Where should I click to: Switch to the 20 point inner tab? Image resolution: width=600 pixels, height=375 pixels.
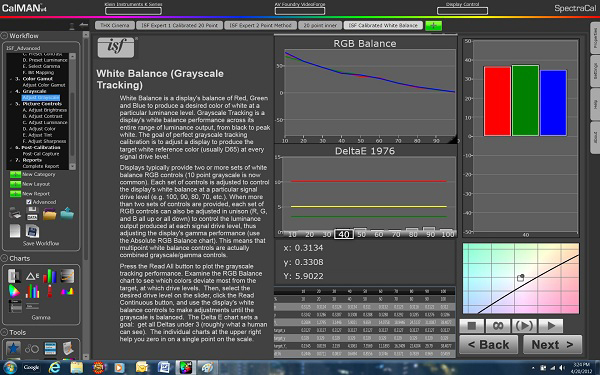[x=320, y=26]
